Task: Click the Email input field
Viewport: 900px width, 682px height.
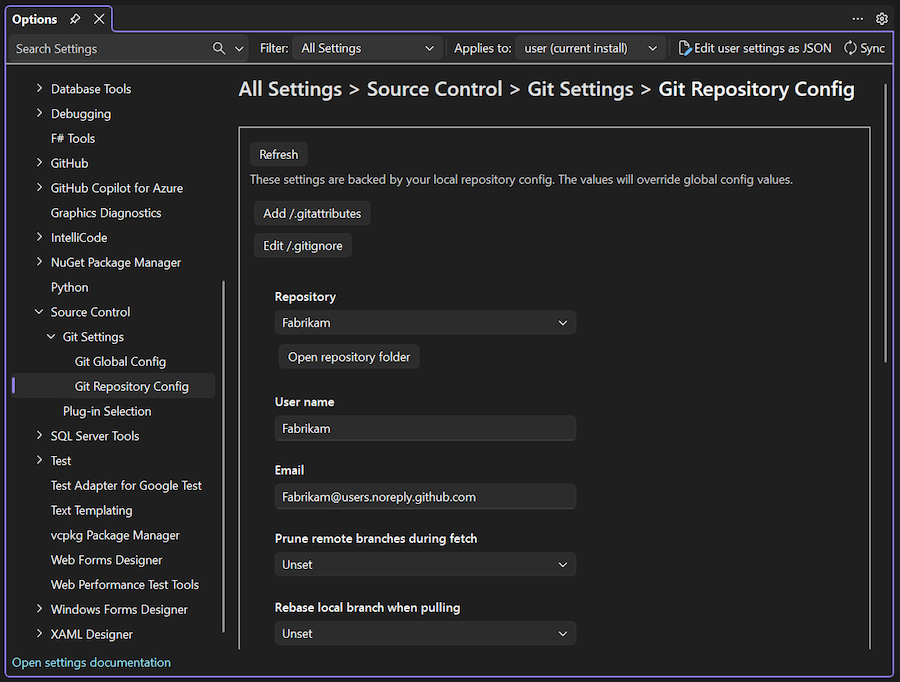Action: click(x=425, y=496)
